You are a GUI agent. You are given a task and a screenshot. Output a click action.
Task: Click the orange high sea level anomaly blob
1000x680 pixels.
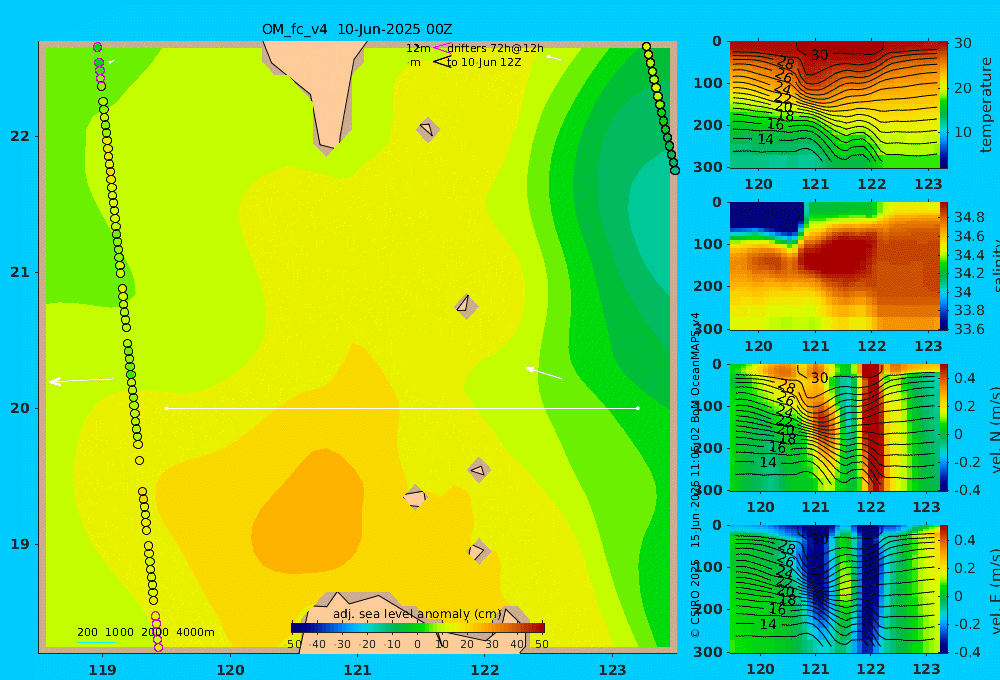[x=309, y=511]
